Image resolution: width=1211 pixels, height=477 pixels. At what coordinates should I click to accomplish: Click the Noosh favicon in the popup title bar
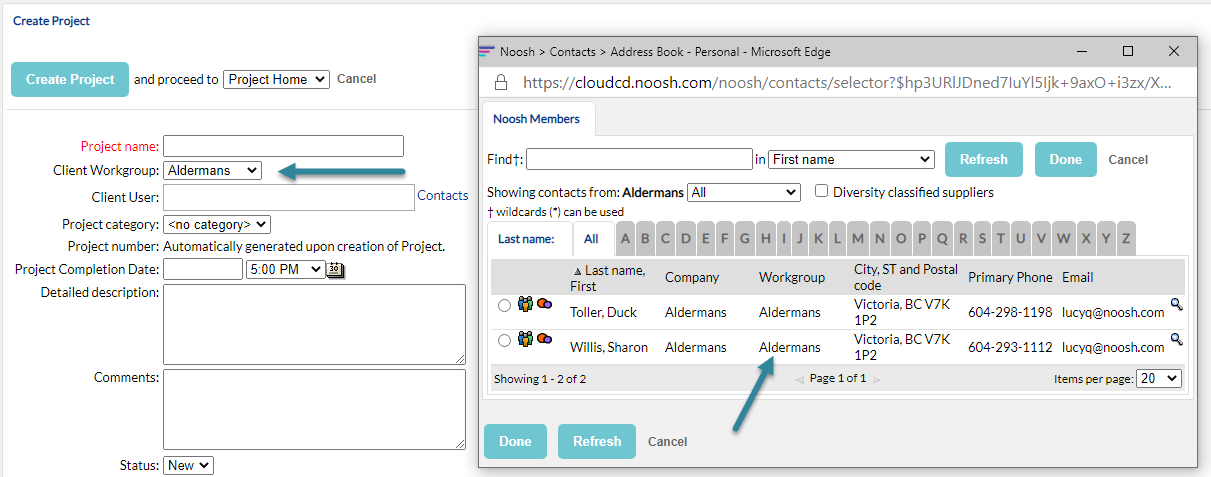point(487,51)
